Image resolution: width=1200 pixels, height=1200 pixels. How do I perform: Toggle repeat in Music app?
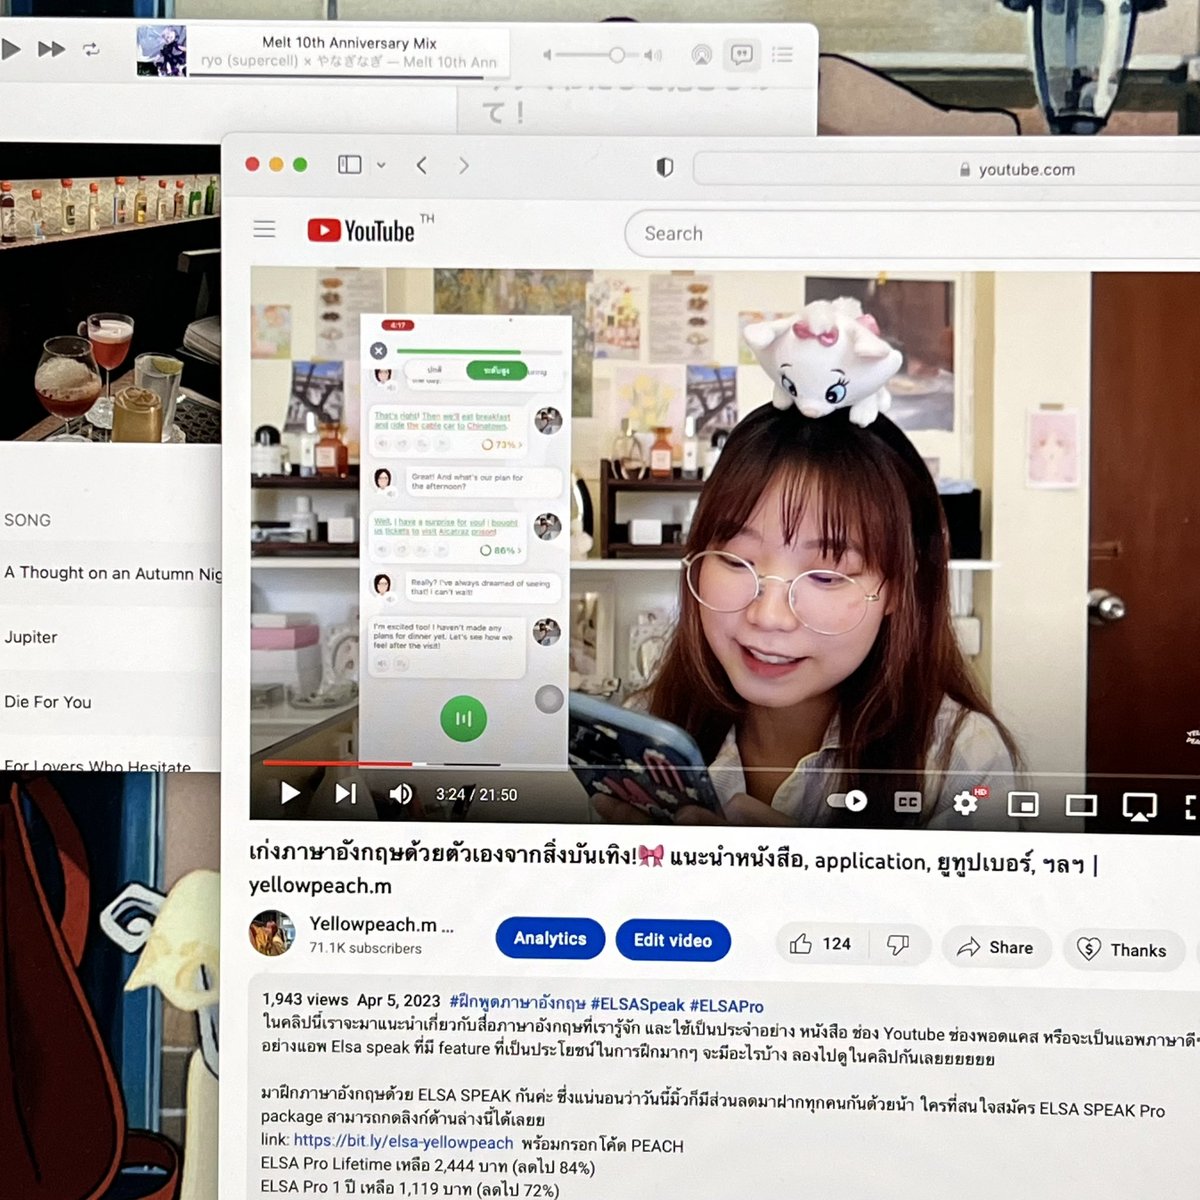91,49
